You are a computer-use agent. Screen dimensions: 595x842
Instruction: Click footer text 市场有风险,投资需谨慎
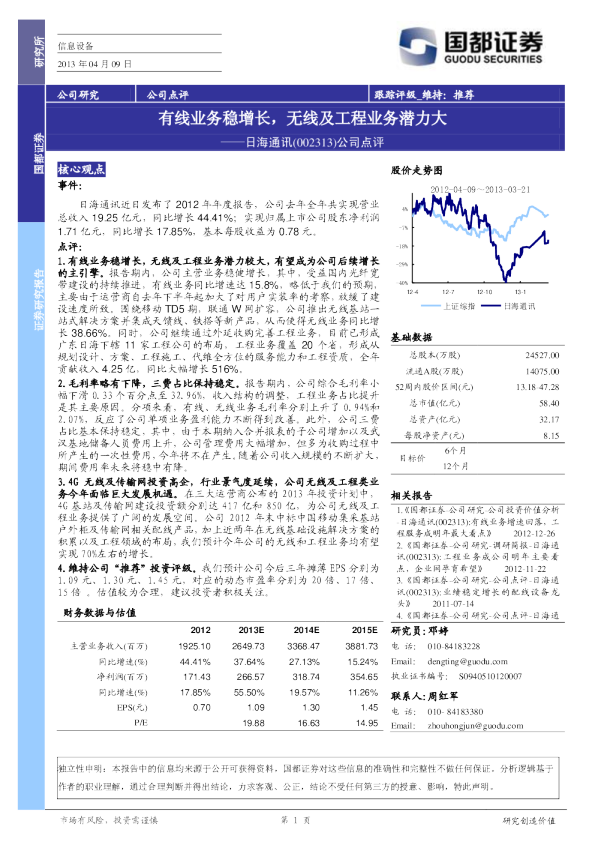point(109,821)
